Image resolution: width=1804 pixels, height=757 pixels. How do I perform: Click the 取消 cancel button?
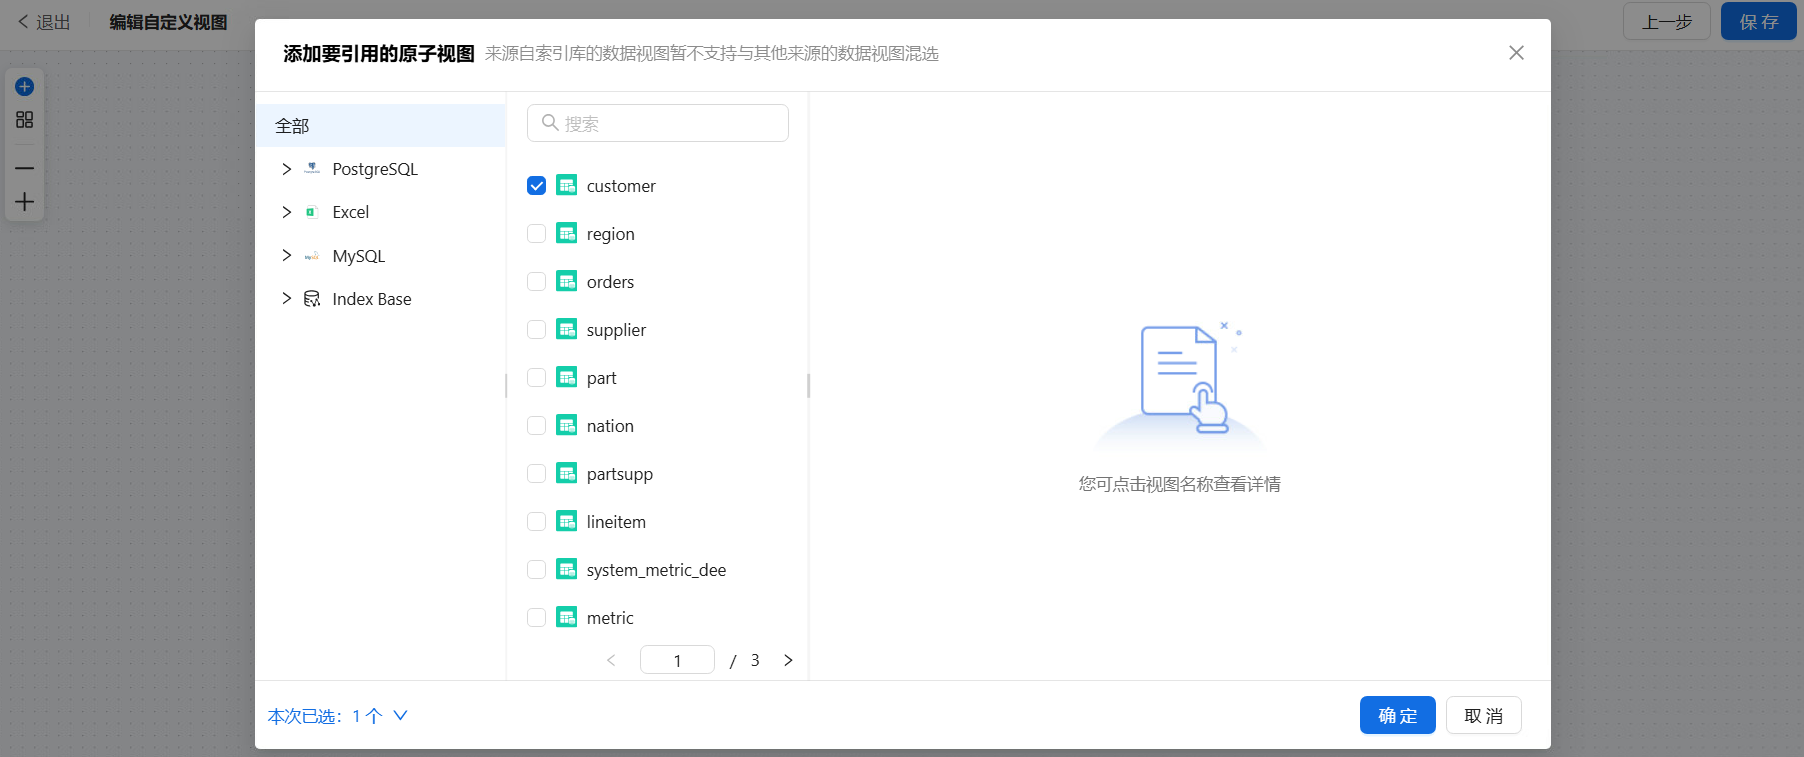pyautogui.click(x=1483, y=716)
